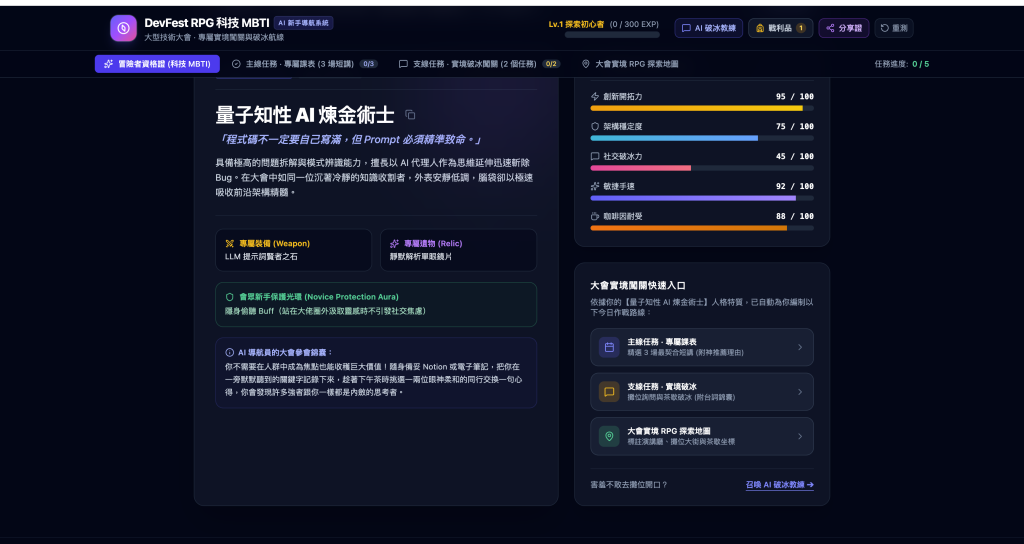Click the 專屬遺物 card with 靜默解析單眼鏡片
1024x544 pixels.
[458, 249]
